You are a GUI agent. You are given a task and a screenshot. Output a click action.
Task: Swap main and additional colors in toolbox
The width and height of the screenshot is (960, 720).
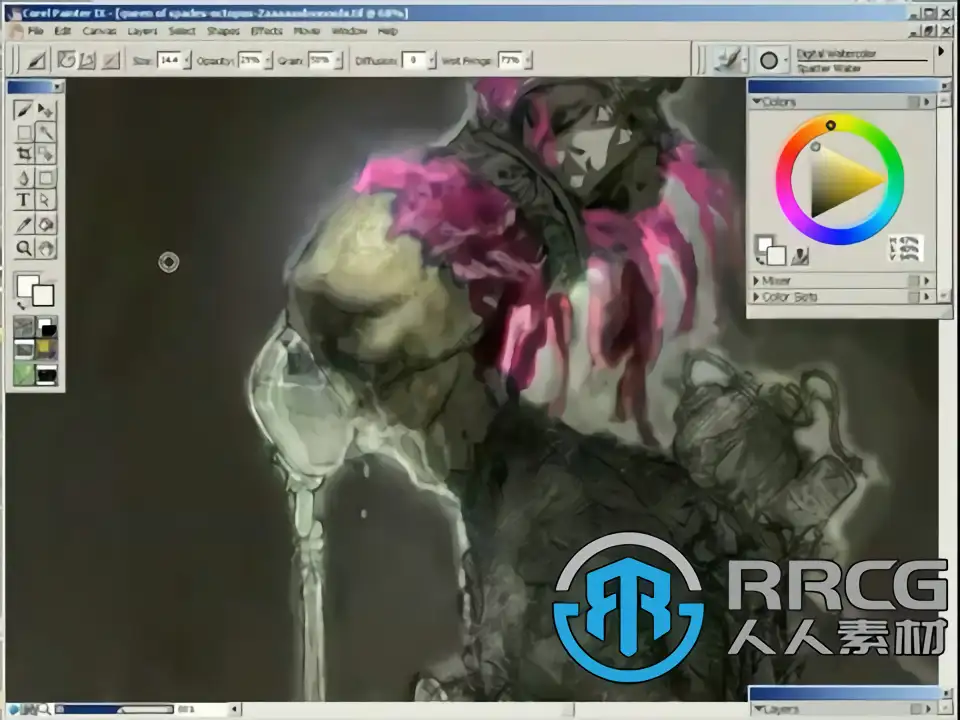[21, 304]
